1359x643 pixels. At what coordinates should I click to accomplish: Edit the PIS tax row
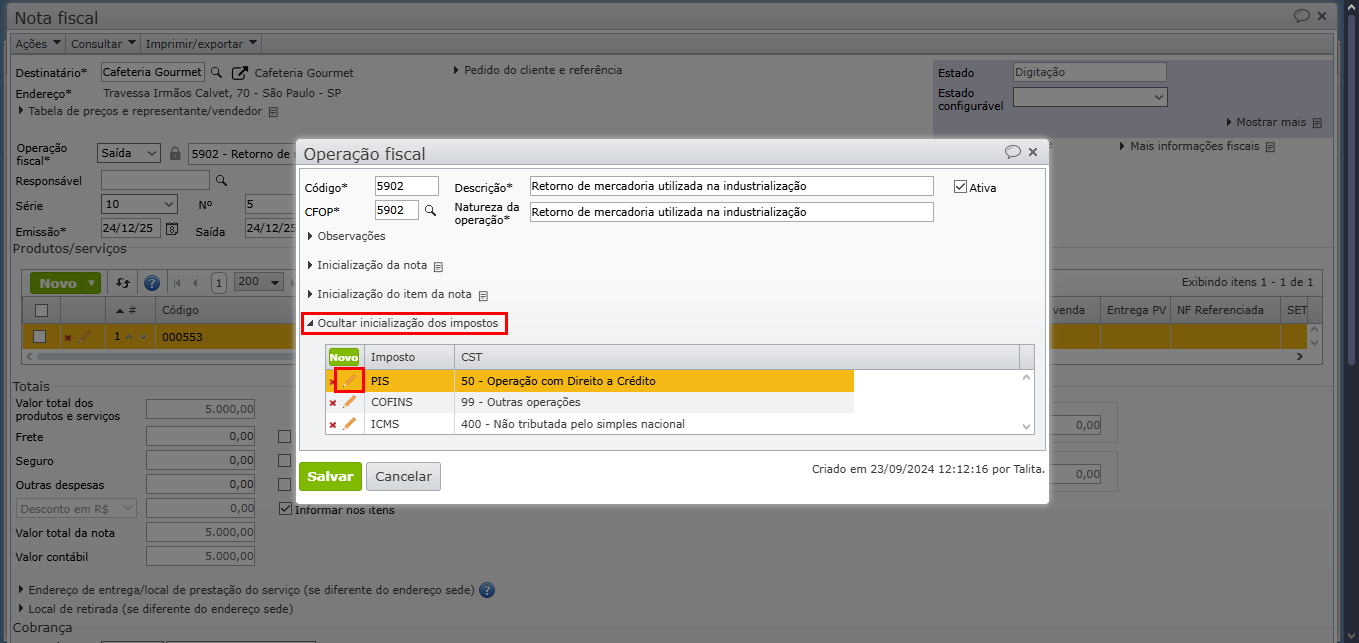tap(349, 380)
